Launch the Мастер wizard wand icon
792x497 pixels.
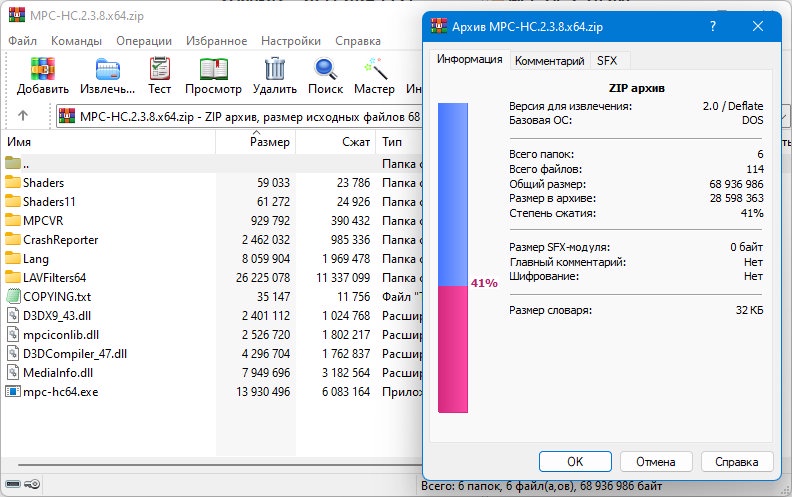[375, 69]
